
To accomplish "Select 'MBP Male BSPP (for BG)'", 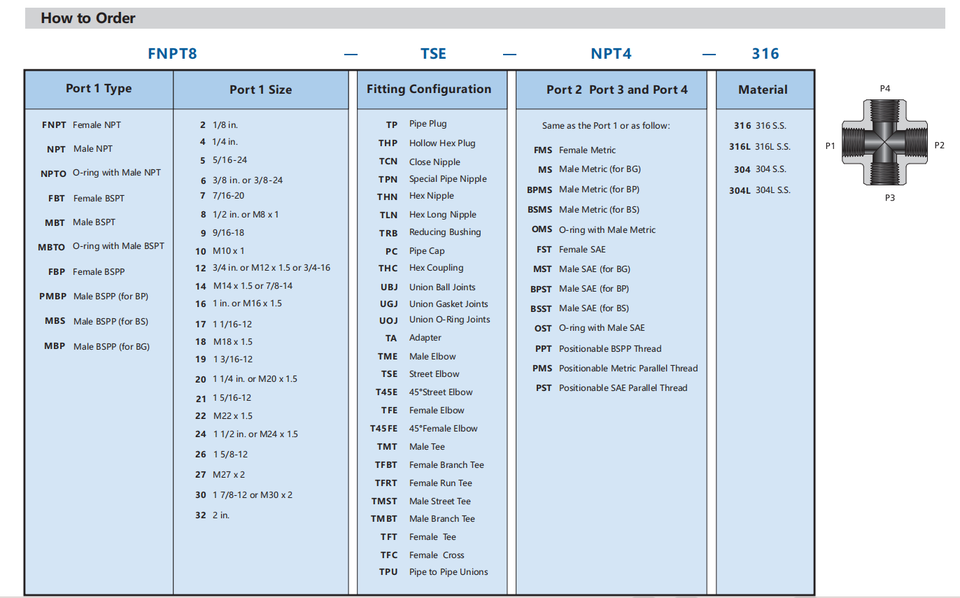I will [x=97, y=346].
